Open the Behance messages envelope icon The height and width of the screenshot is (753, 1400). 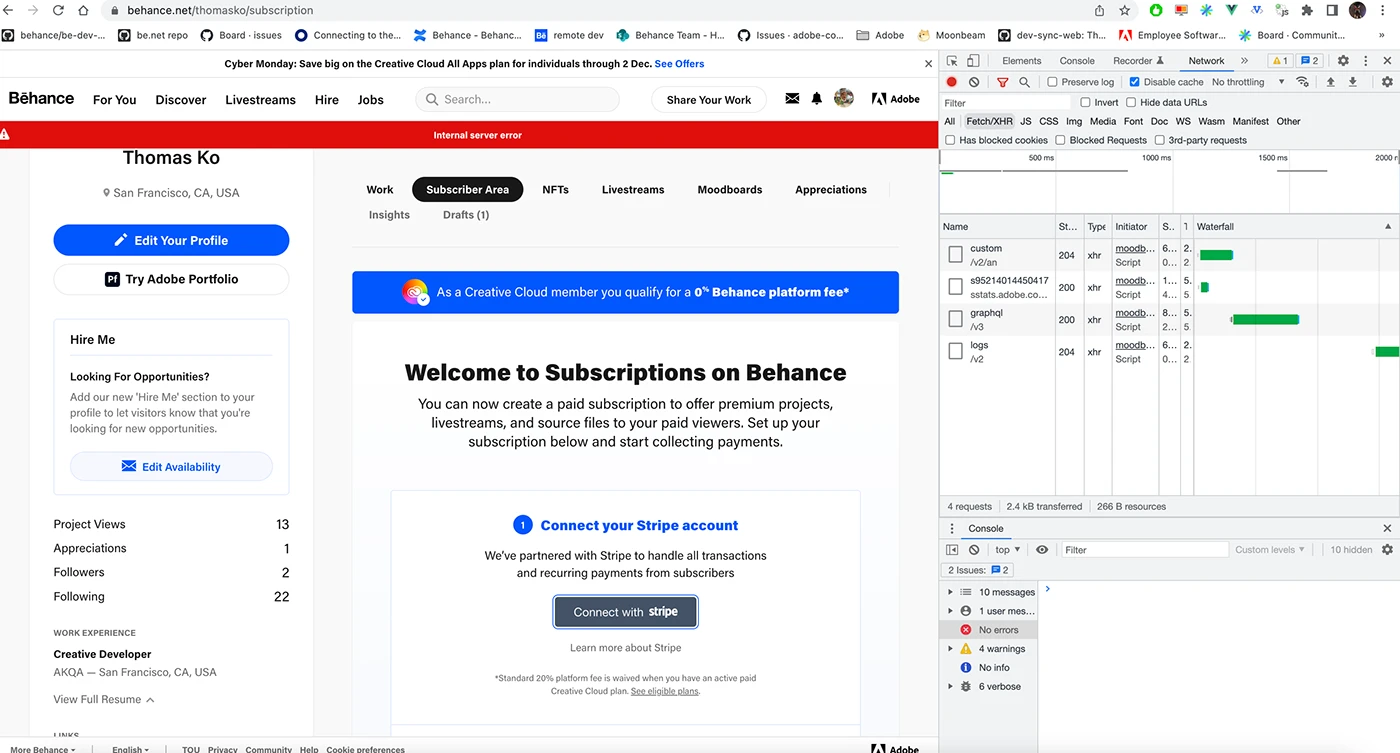[x=792, y=99]
